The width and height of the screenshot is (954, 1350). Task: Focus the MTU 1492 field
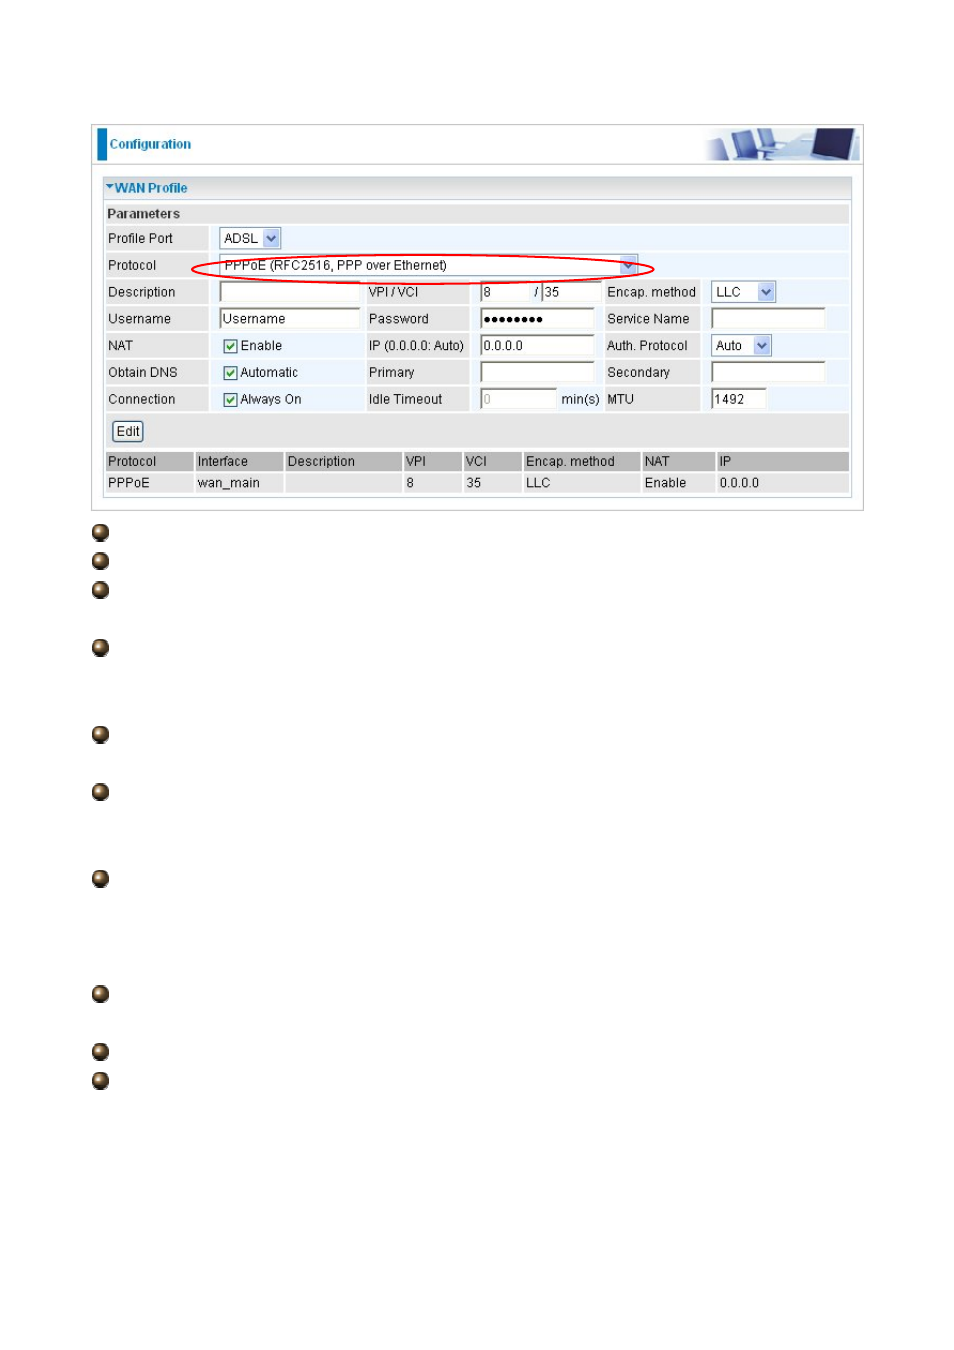click(x=739, y=399)
